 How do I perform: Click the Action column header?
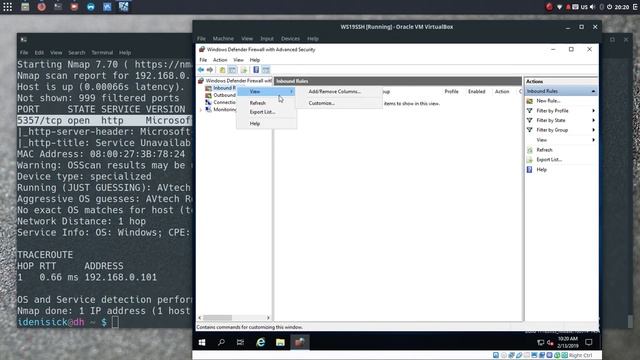click(x=502, y=91)
